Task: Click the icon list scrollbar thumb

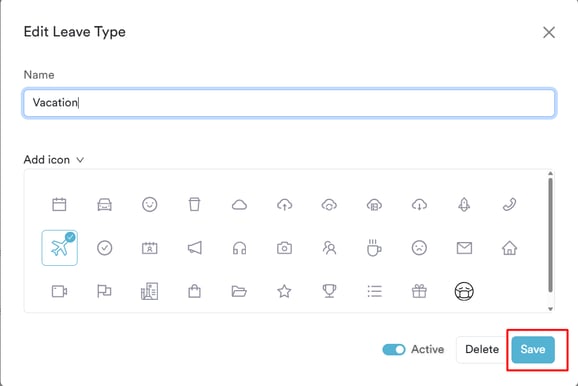Action: 550,235
